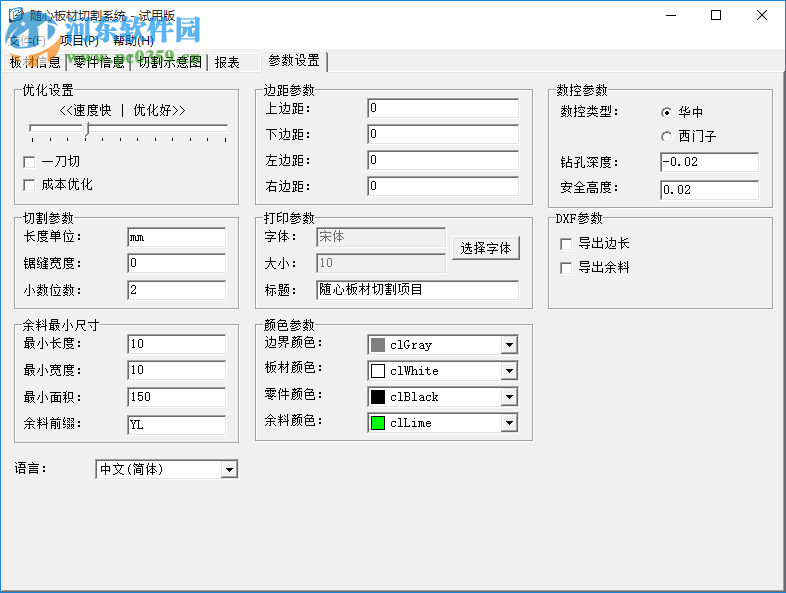Open the 帮助(H) menu
The width and height of the screenshot is (786, 593).
coord(133,41)
